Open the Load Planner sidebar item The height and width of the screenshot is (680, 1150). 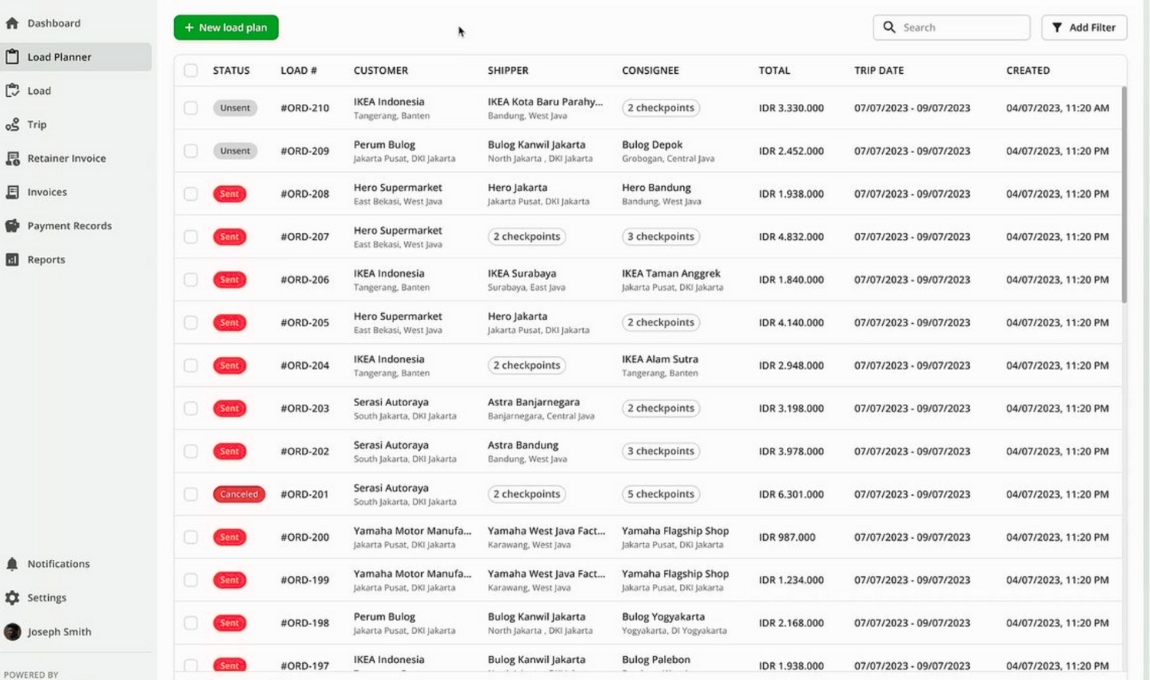coord(59,57)
